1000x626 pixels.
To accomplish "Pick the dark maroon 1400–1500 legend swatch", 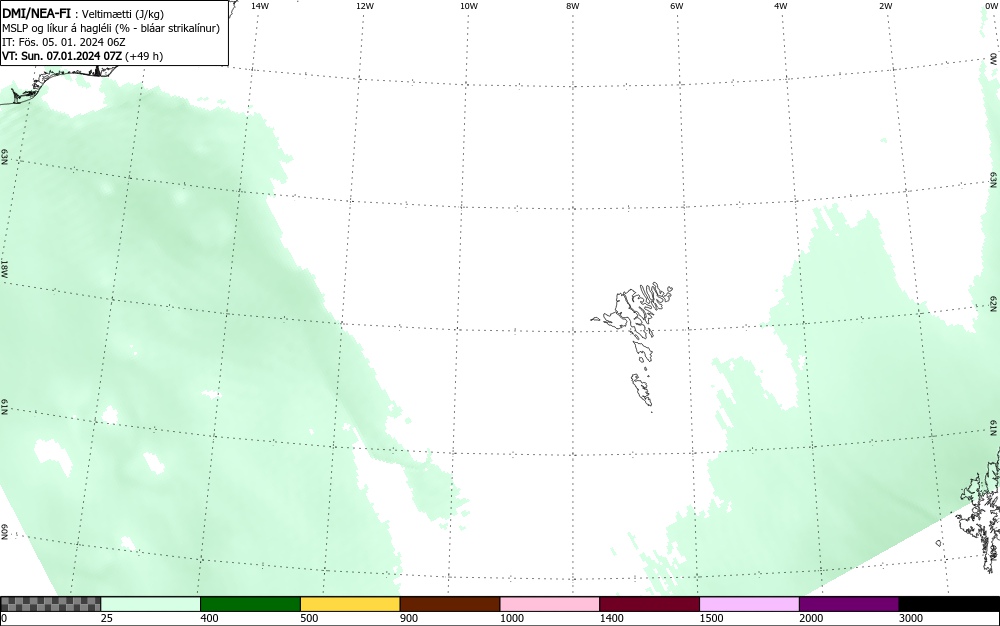I will pyautogui.click(x=649, y=604).
